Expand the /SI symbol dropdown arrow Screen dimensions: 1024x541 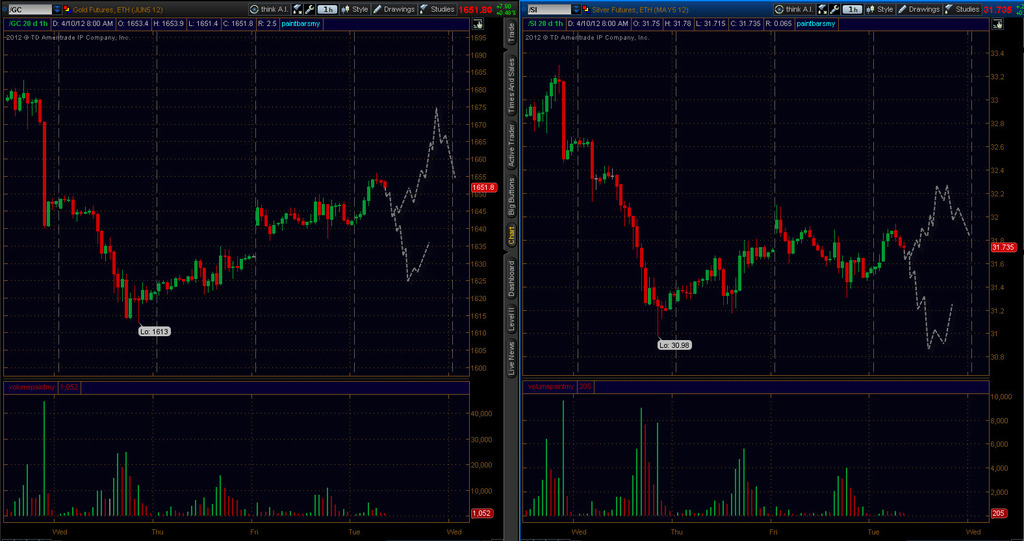[x=576, y=9]
